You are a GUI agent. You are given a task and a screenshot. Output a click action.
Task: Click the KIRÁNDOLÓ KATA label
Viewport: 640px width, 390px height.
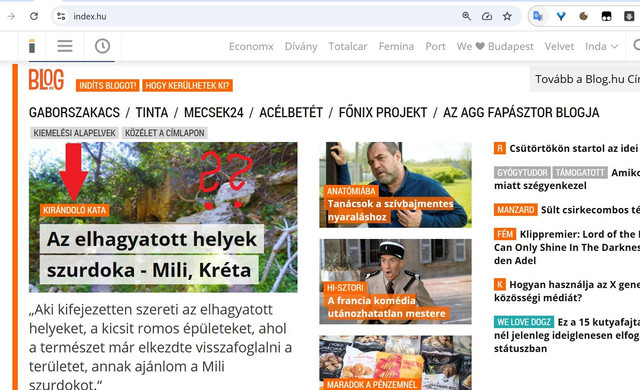(75, 210)
